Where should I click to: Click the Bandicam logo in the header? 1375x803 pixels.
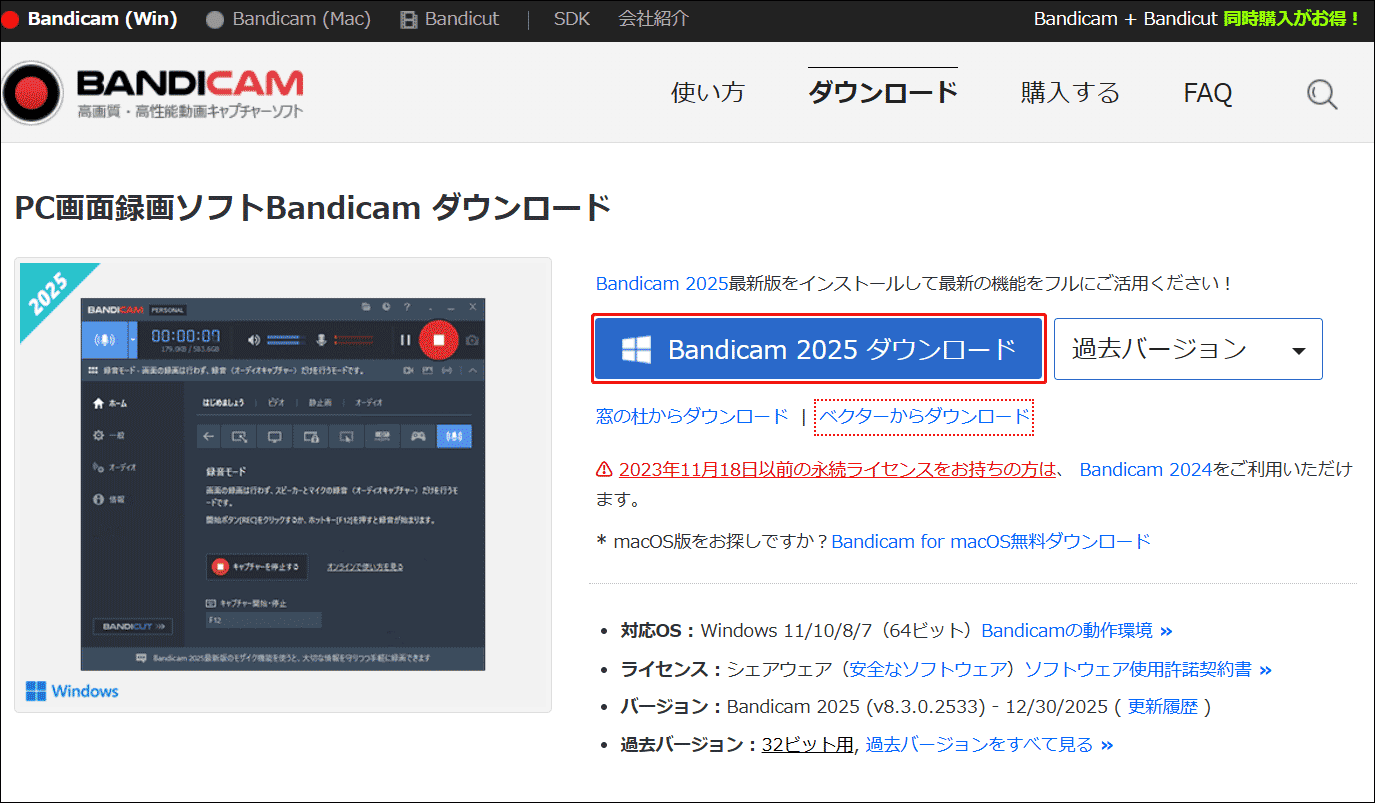tap(153, 93)
